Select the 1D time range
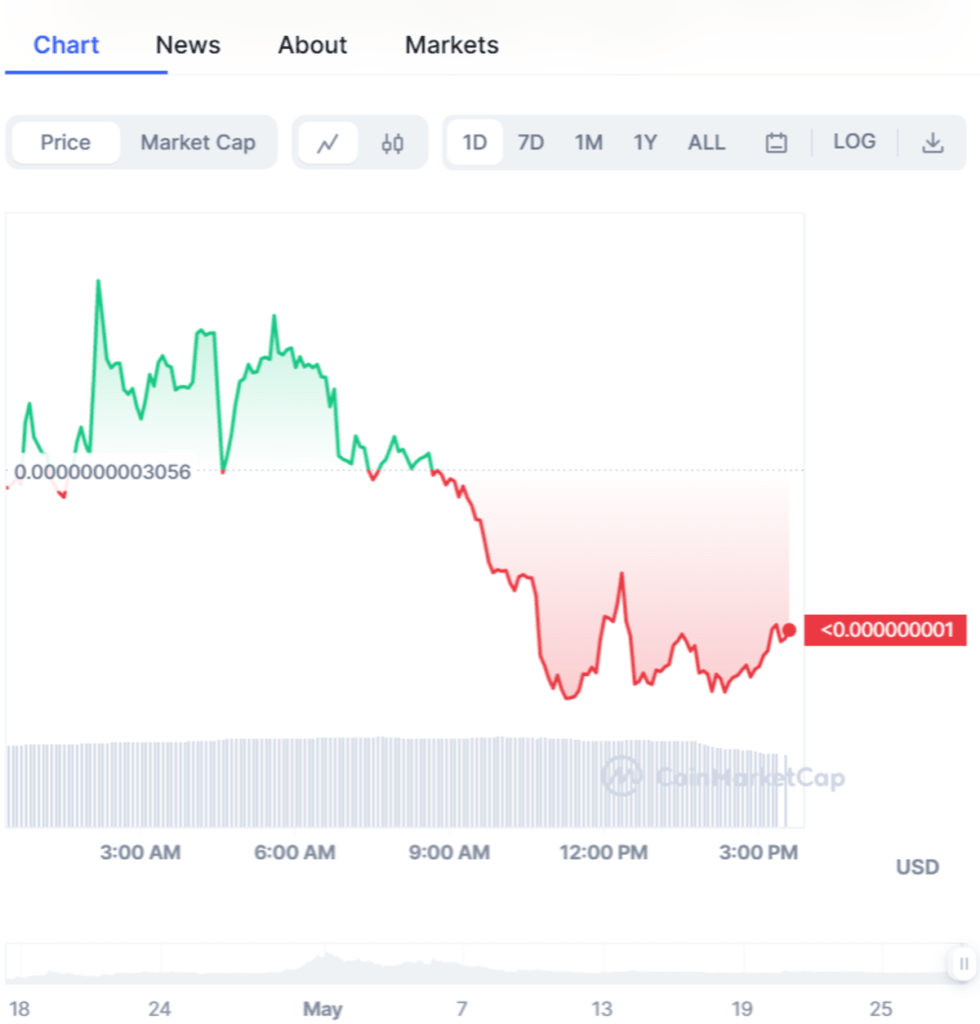The width and height of the screenshot is (980, 1024). (x=474, y=143)
